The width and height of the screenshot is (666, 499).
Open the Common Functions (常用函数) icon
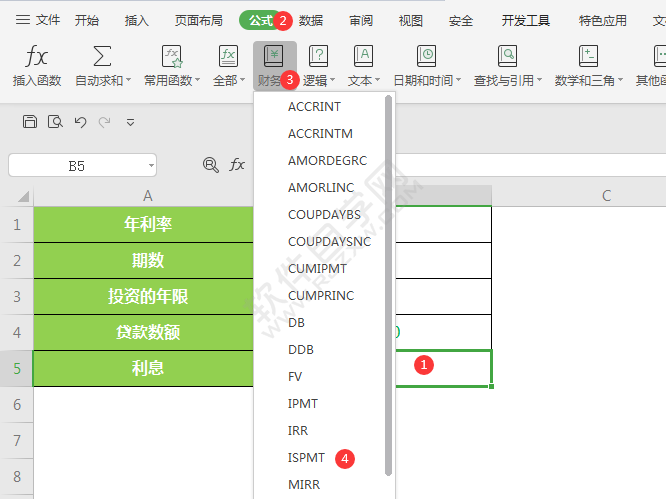172,56
